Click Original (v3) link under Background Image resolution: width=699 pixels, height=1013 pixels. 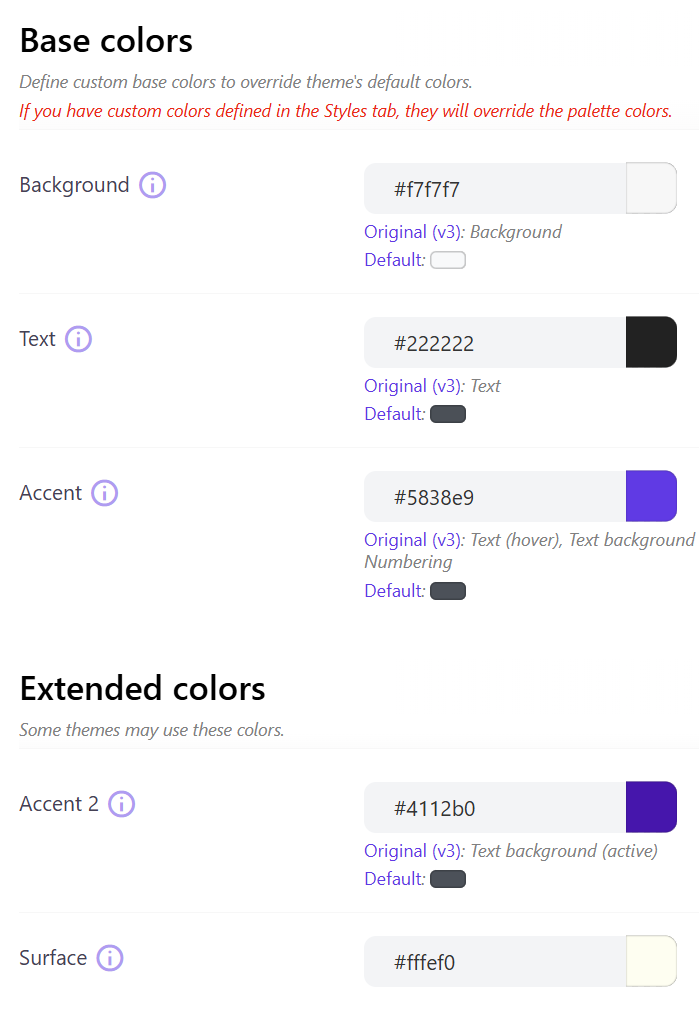pos(412,232)
